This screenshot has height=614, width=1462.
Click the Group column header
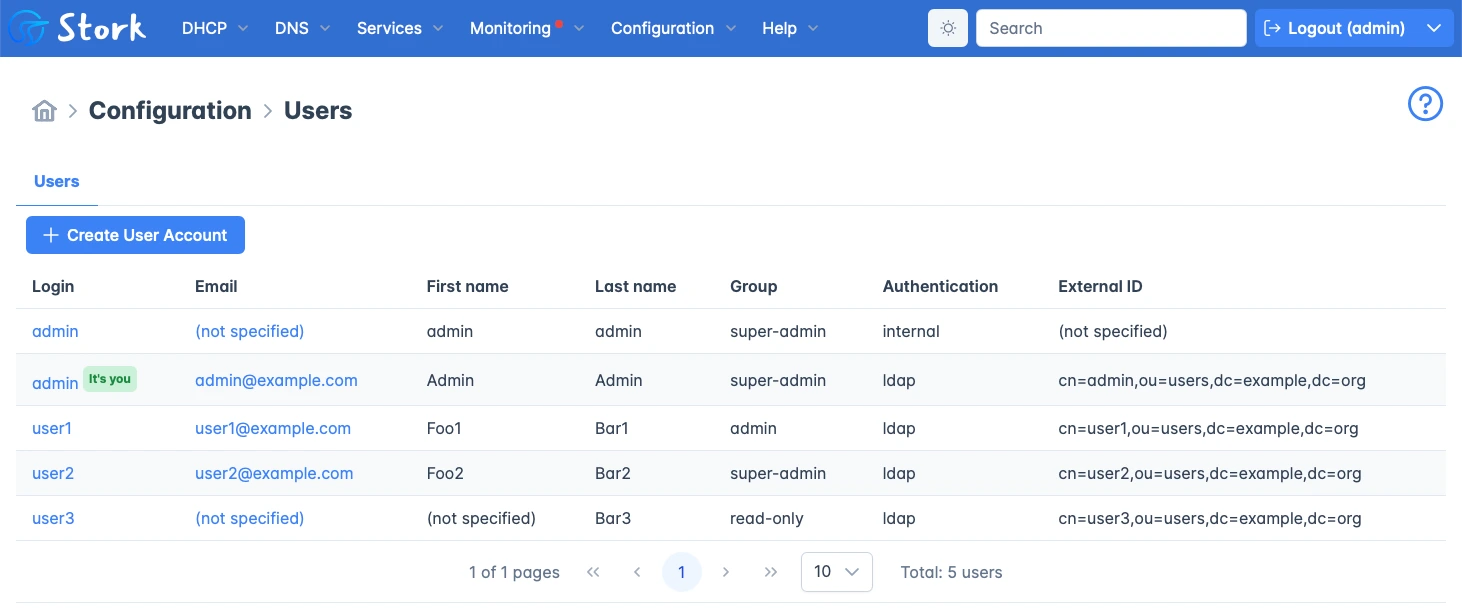(754, 286)
